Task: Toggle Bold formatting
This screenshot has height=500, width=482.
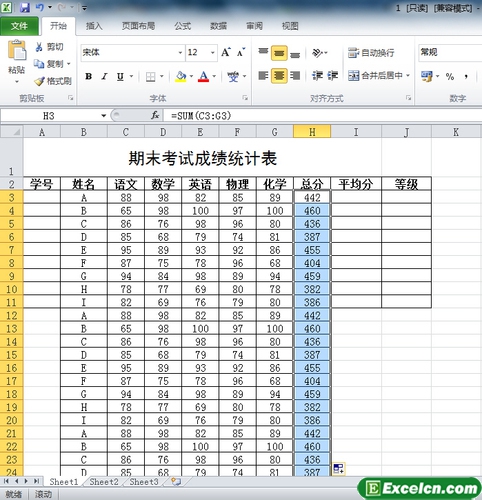Action: [88, 76]
